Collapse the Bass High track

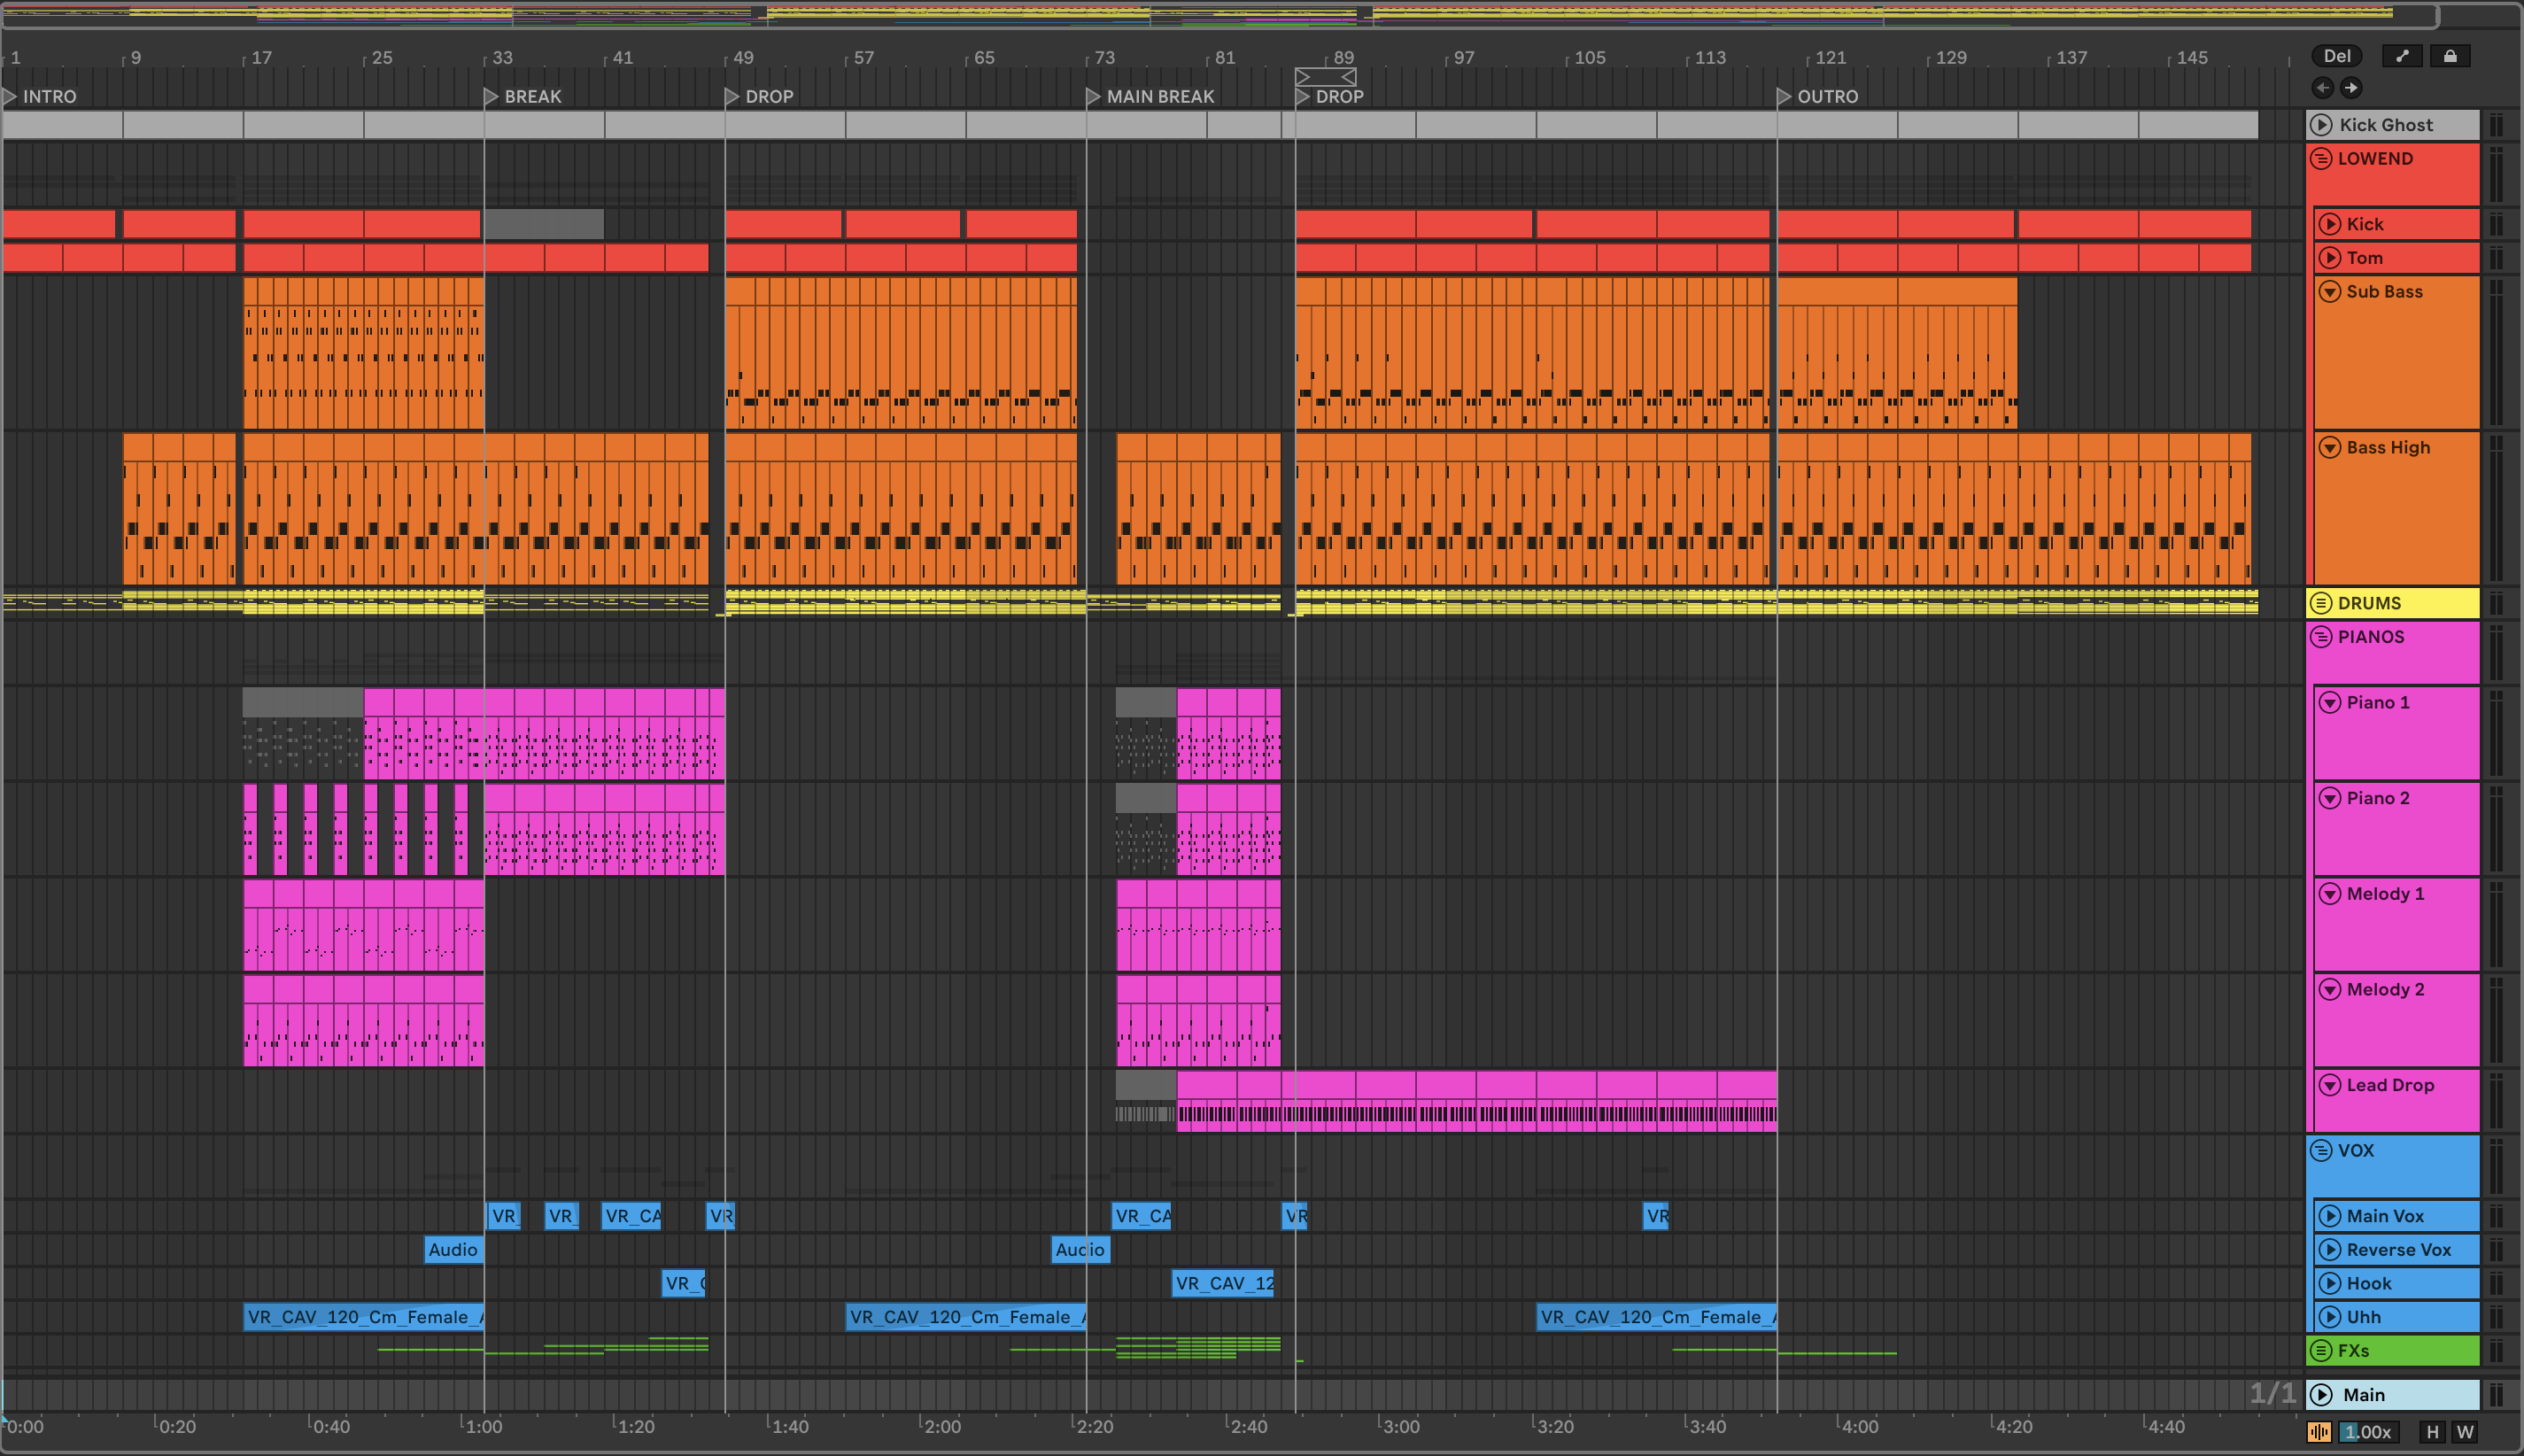[2330, 448]
